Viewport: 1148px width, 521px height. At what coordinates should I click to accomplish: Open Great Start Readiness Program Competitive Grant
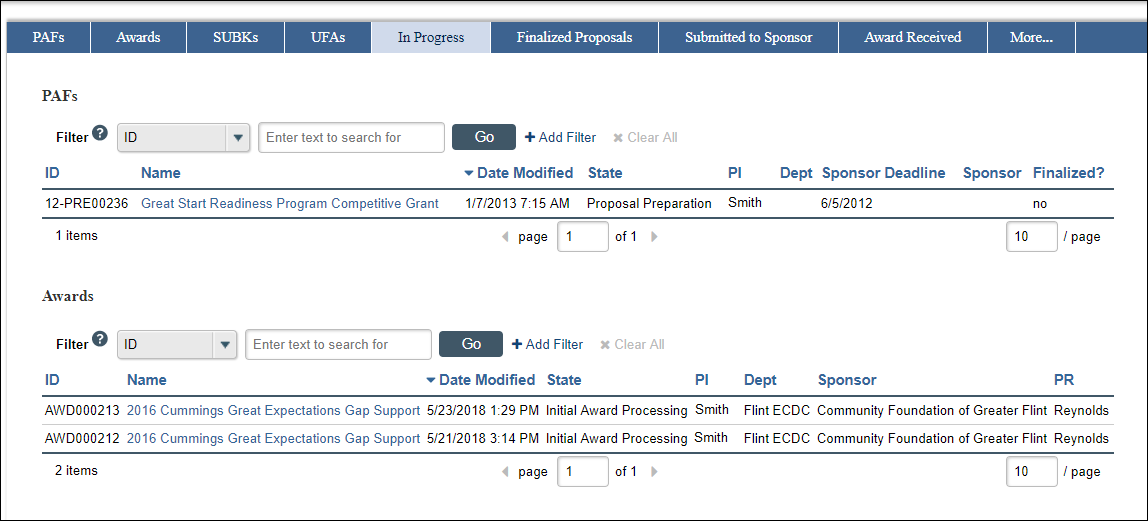[290, 204]
